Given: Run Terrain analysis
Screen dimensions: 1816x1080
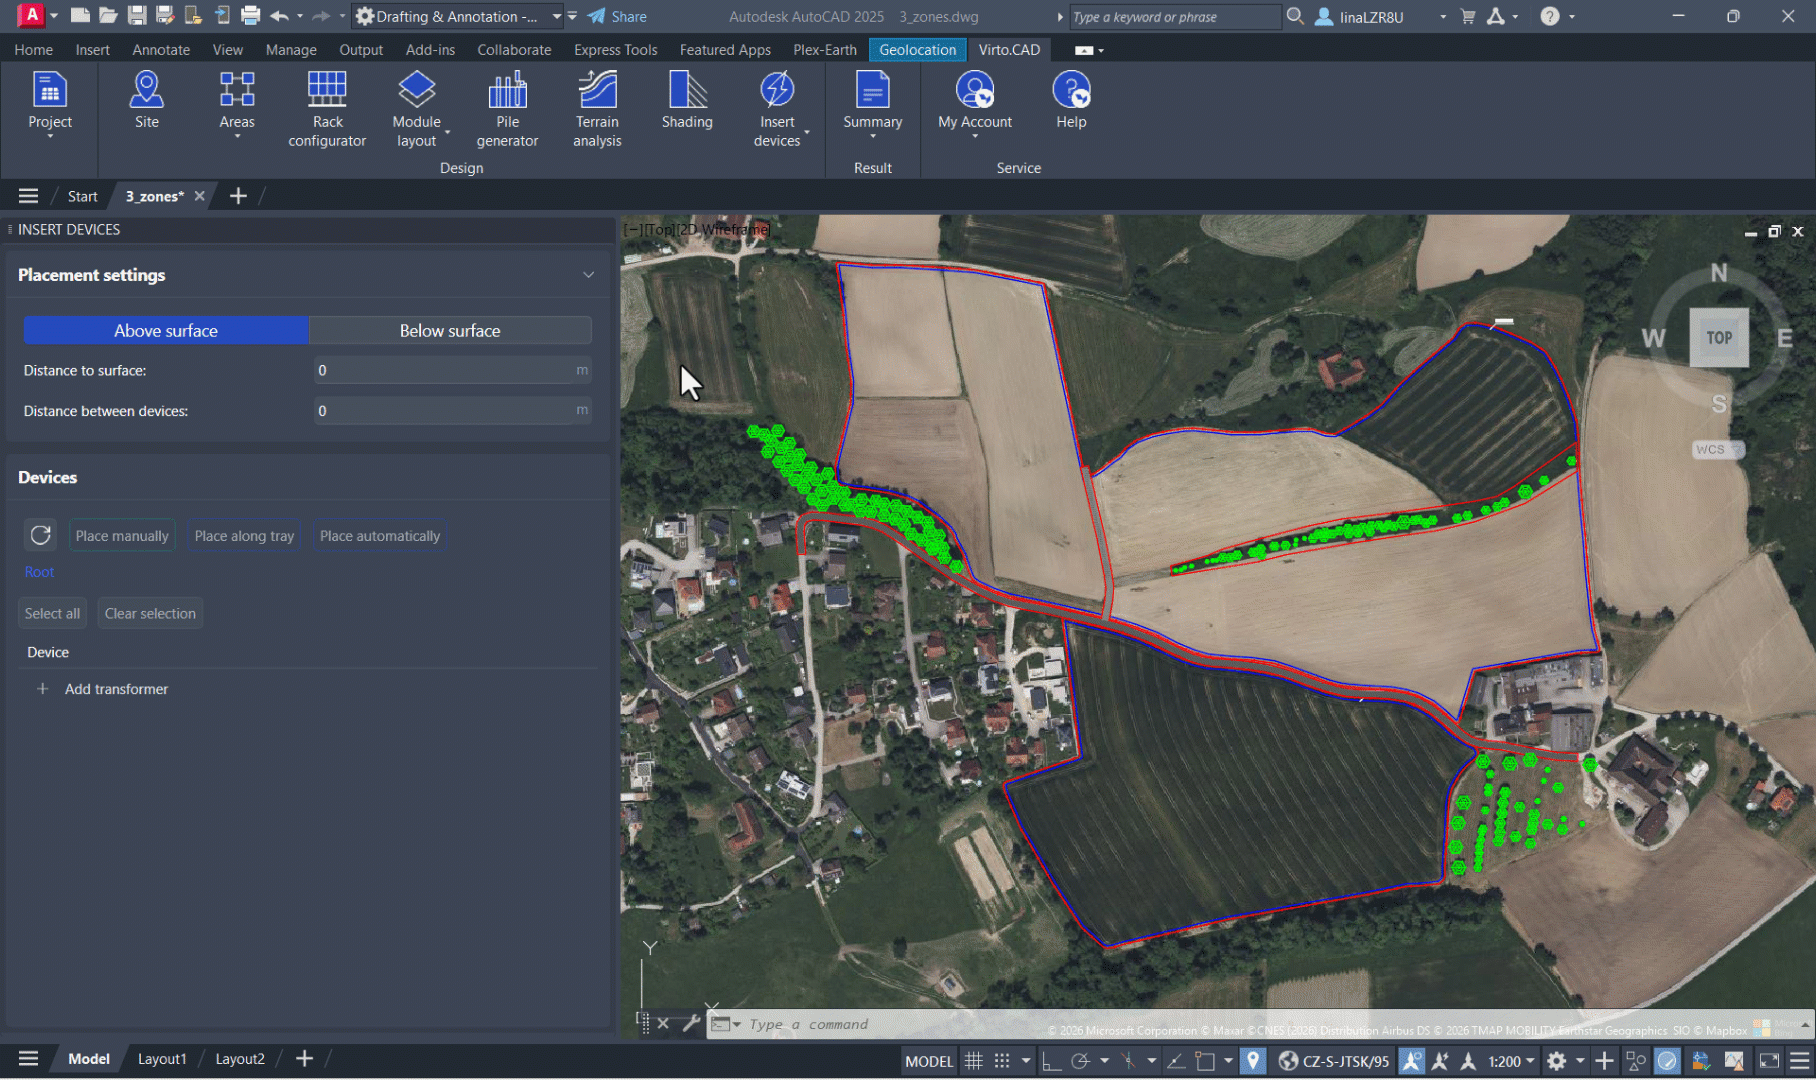Looking at the screenshot, I should [597, 109].
